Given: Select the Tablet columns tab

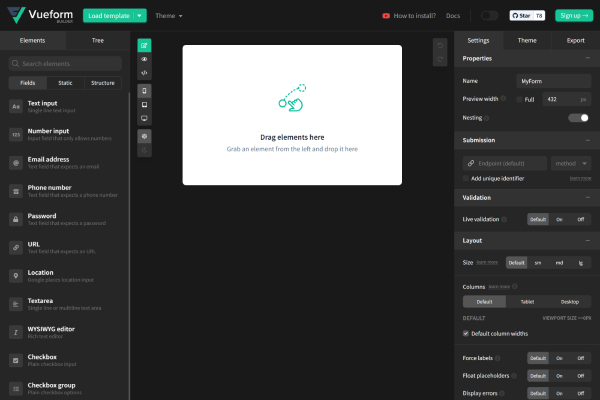Looking at the screenshot, I should tap(527, 302).
